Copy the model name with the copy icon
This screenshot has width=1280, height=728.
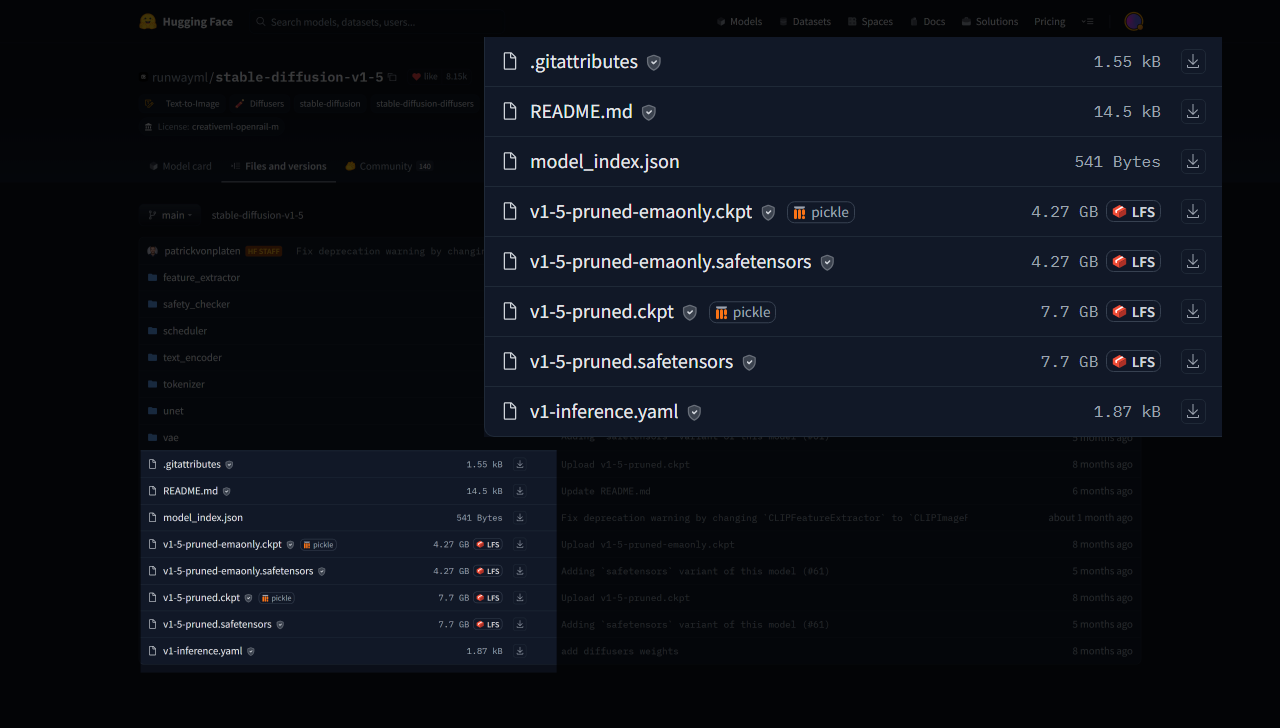tap(392, 77)
